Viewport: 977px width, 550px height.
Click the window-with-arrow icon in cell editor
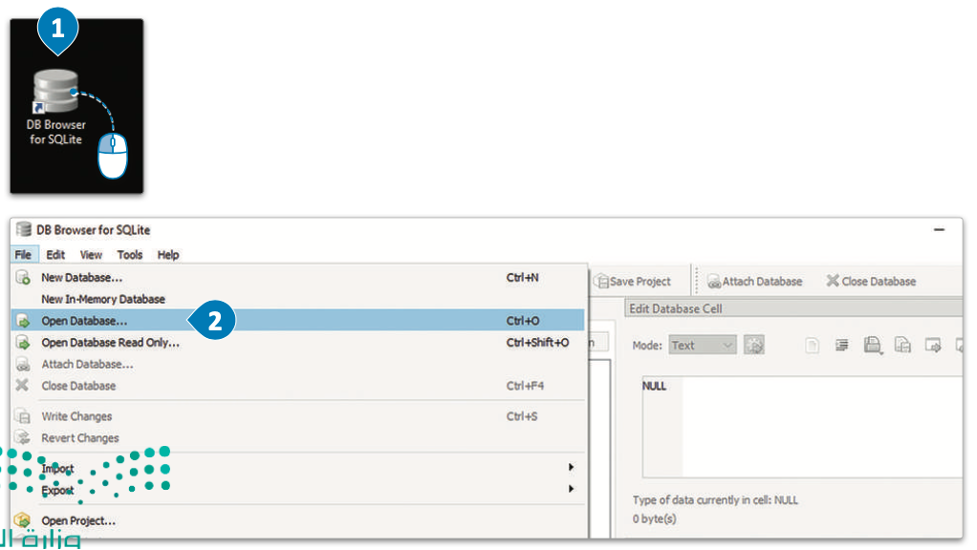pyautogui.click(x=933, y=345)
